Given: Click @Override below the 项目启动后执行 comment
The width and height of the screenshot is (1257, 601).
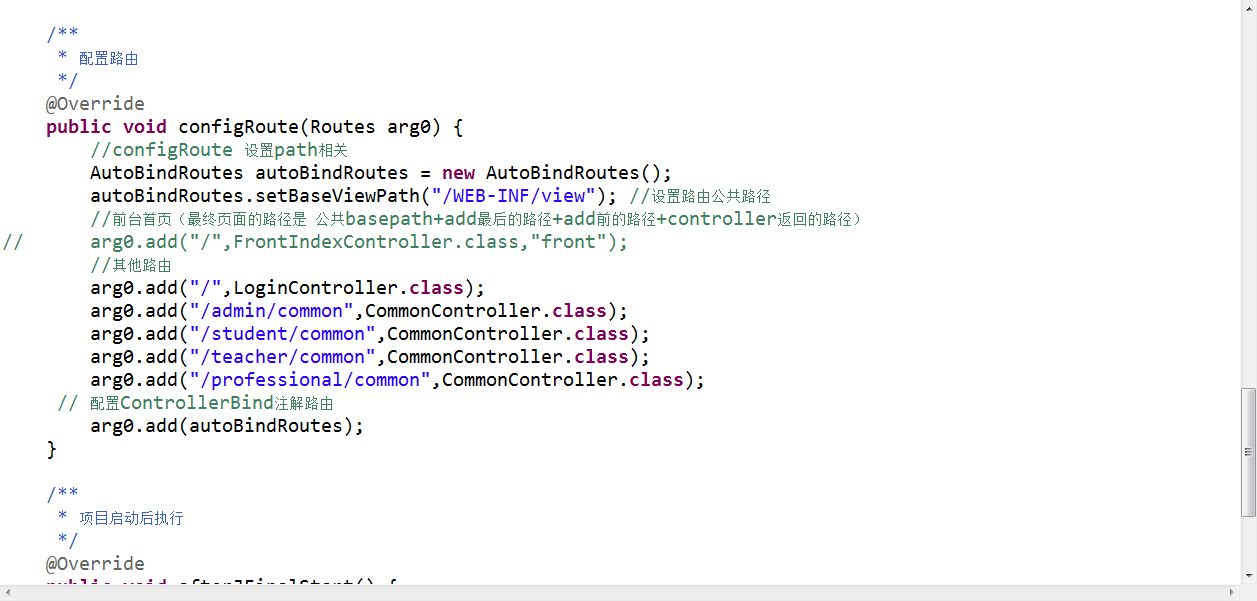Looking at the screenshot, I should 95,564.
